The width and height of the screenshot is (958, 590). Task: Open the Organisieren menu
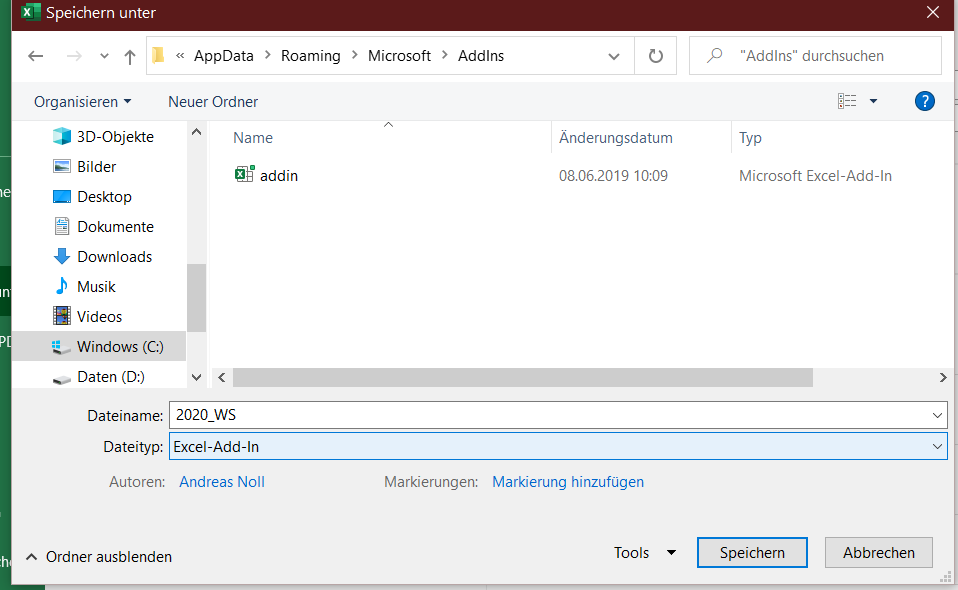pos(82,102)
